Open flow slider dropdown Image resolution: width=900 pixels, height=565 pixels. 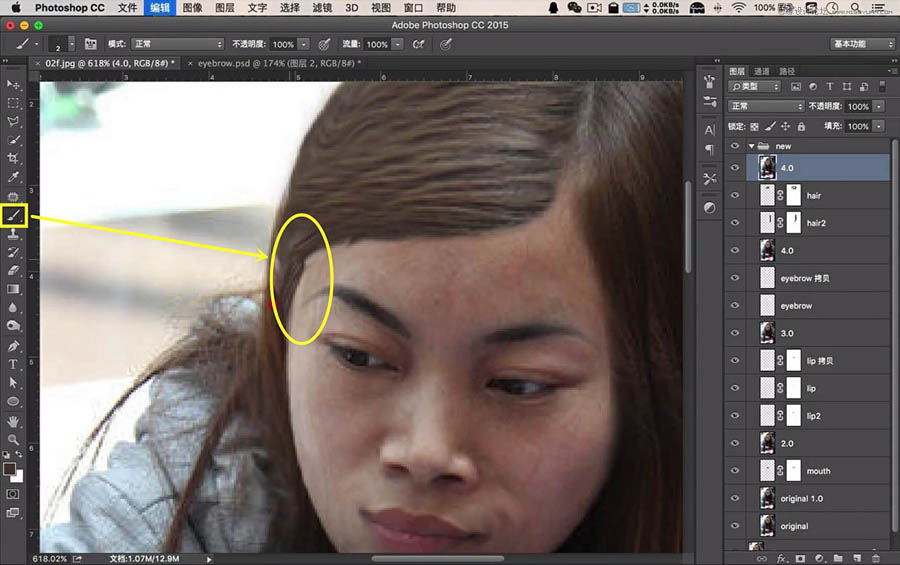397,44
